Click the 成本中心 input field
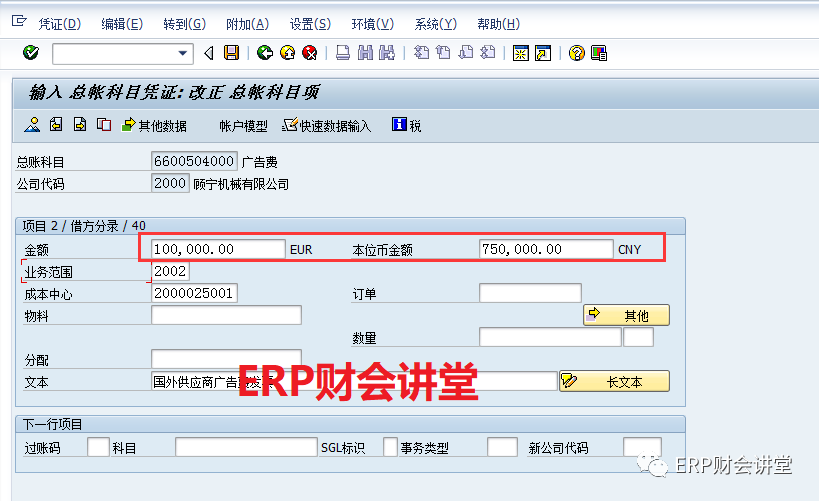 coord(194,293)
